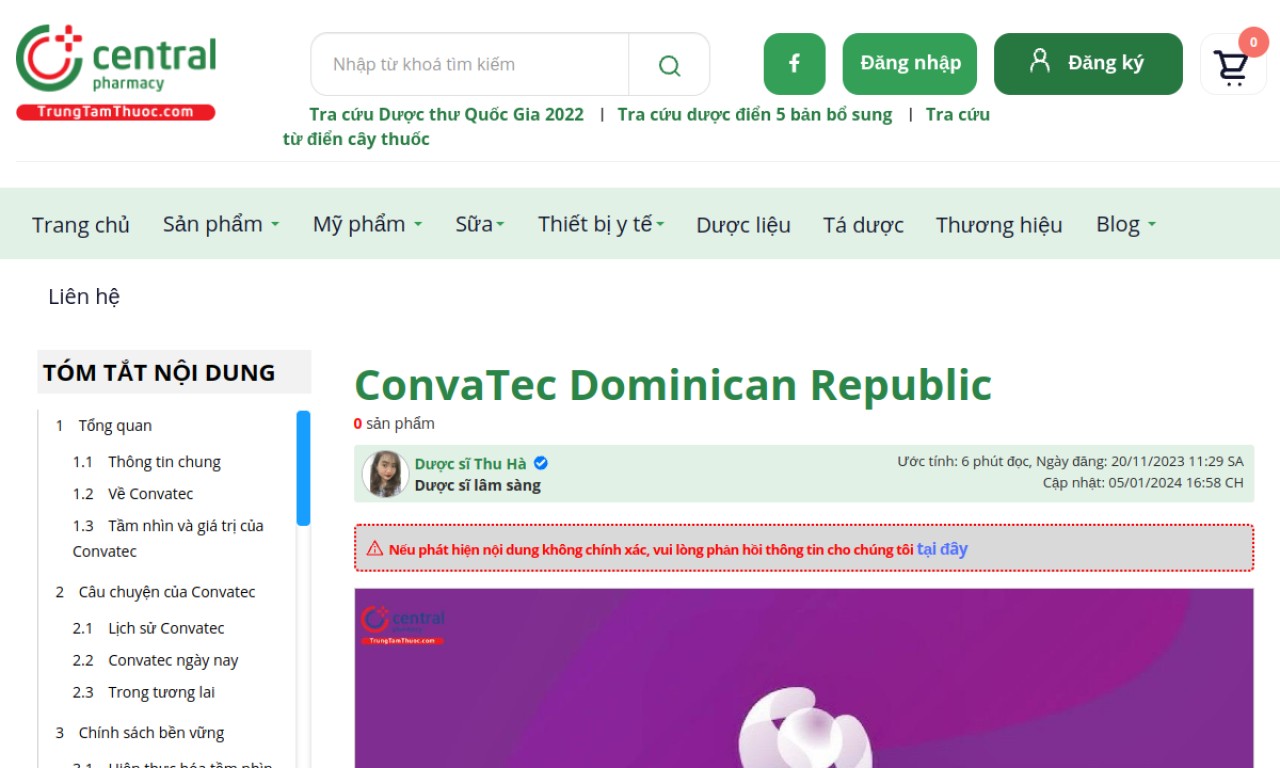
Task: Click the pharmacist avatar photo
Action: tap(385, 474)
